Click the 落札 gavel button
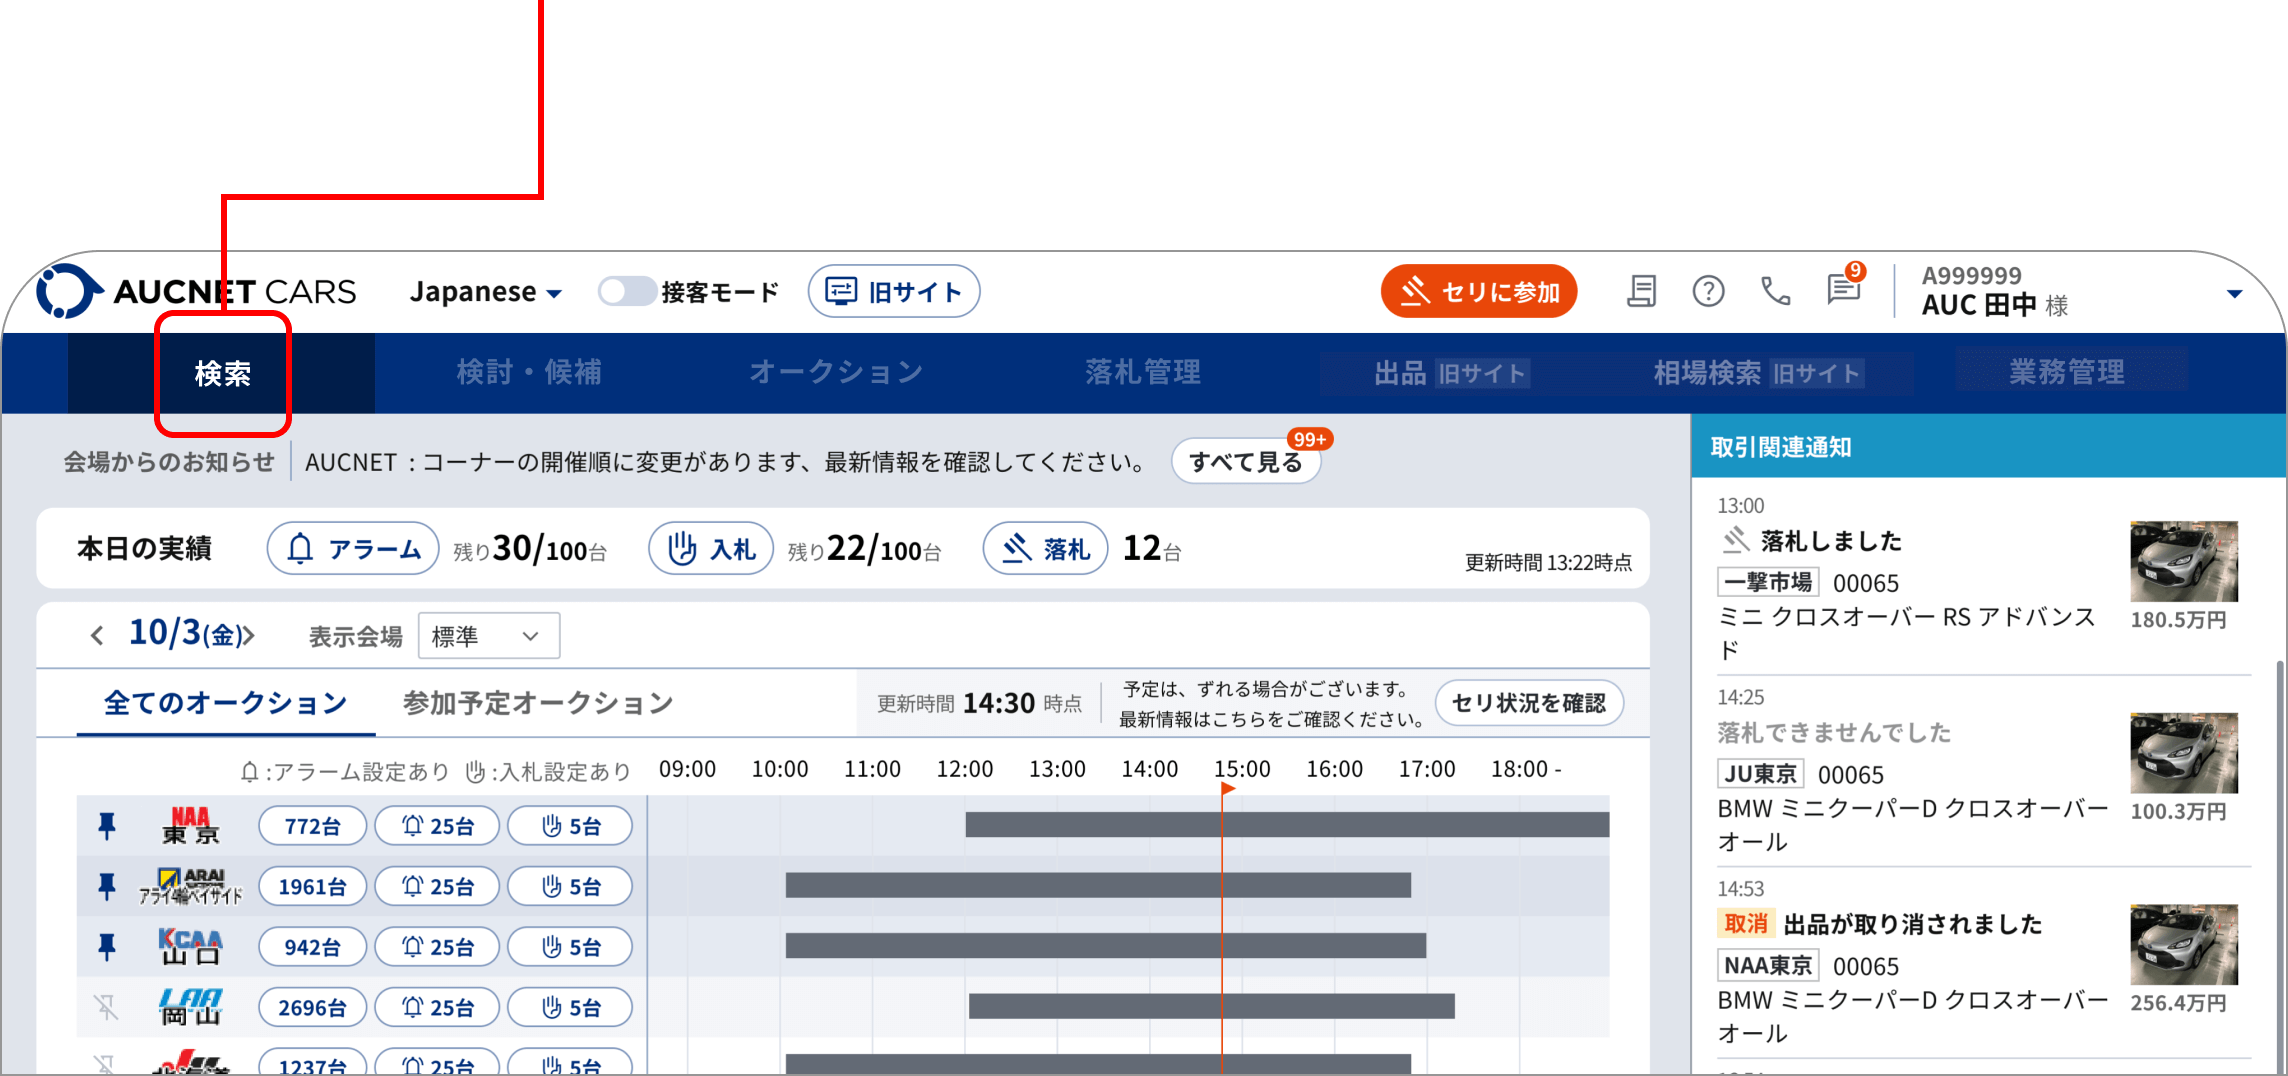 click(x=1045, y=549)
